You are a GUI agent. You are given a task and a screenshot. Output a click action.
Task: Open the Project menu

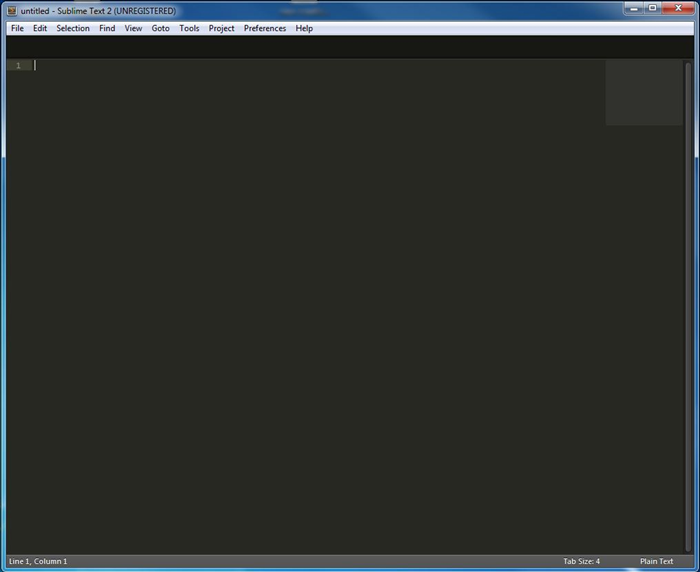click(x=221, y=28)
